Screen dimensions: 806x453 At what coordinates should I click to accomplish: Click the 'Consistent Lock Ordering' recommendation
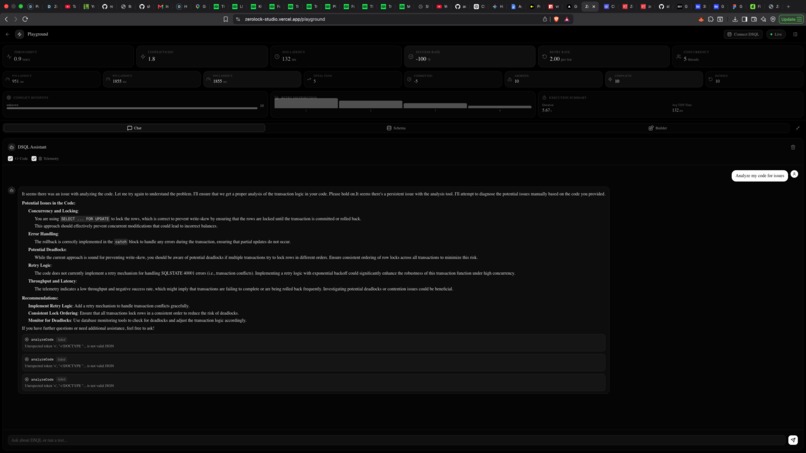click(53, 313)
